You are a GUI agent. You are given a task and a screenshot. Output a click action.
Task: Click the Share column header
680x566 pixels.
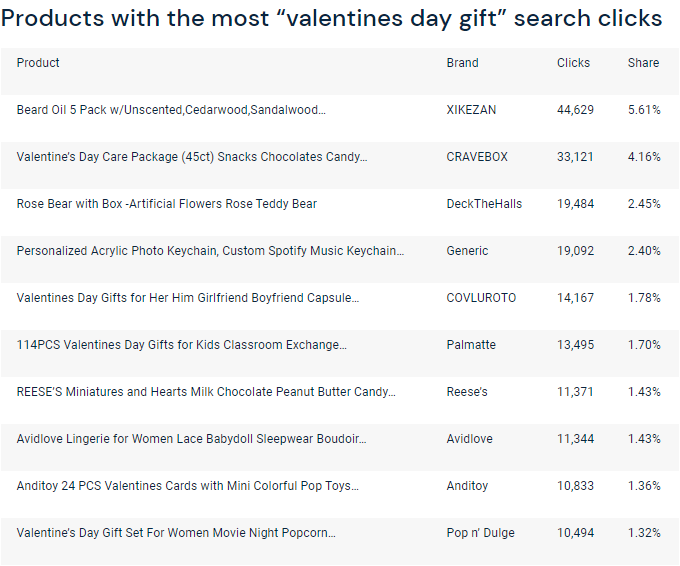643,63
